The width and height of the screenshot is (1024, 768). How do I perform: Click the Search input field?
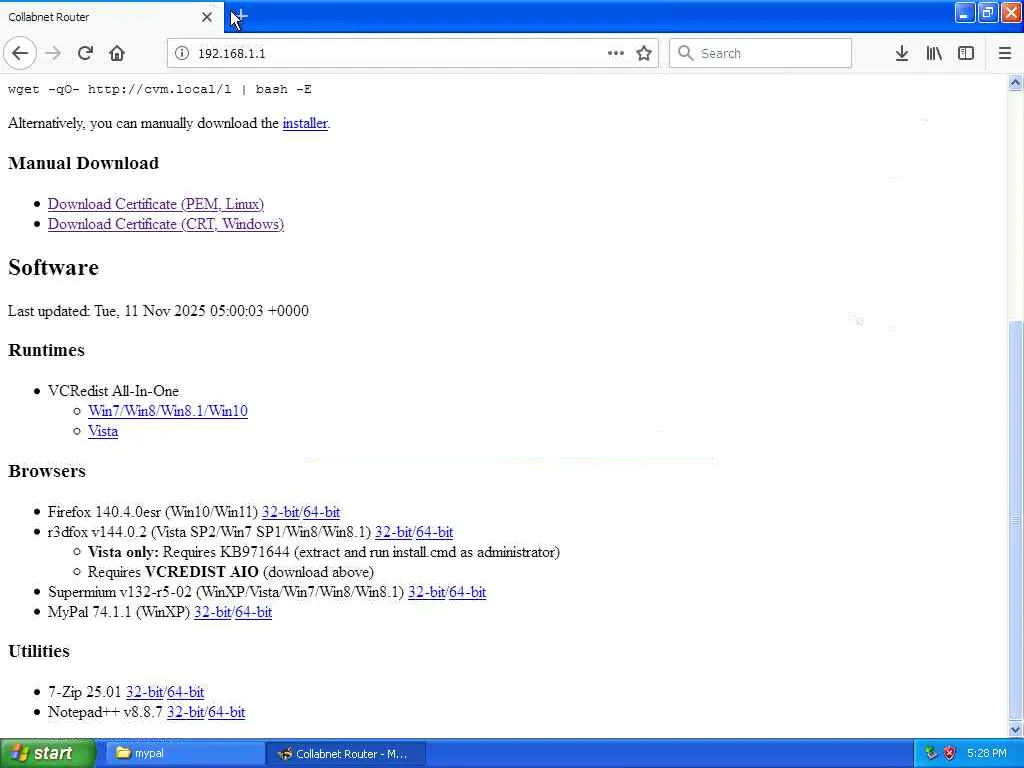(x=760, y=53)
